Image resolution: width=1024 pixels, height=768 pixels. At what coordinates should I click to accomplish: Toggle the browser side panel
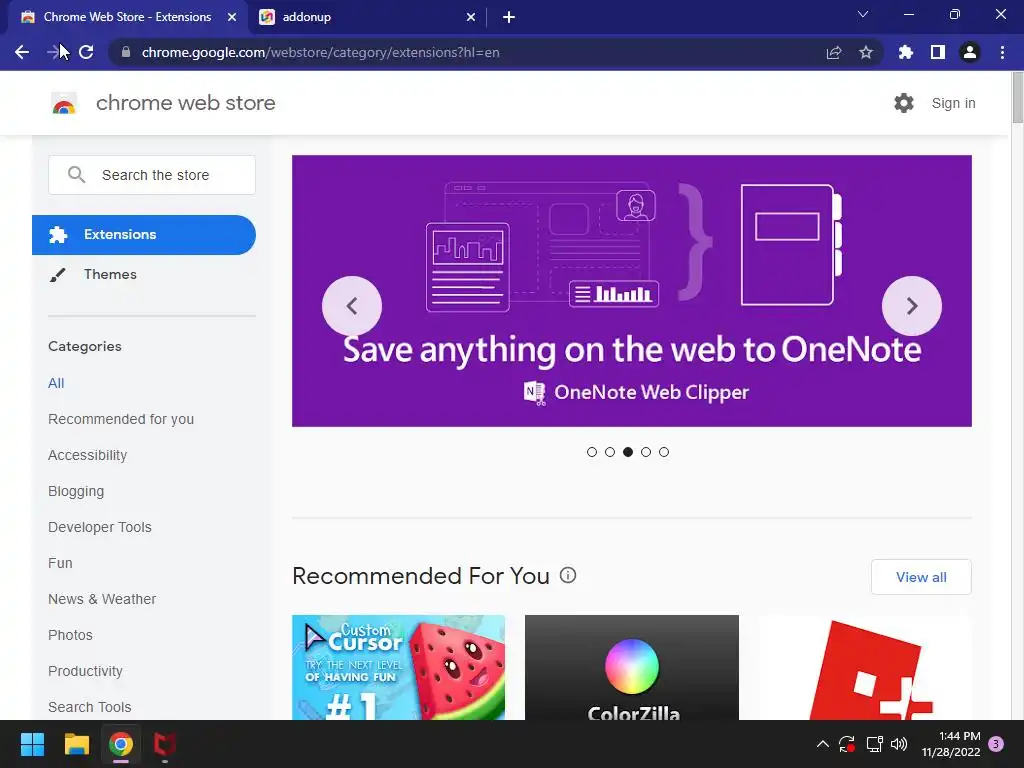[938, 52]
